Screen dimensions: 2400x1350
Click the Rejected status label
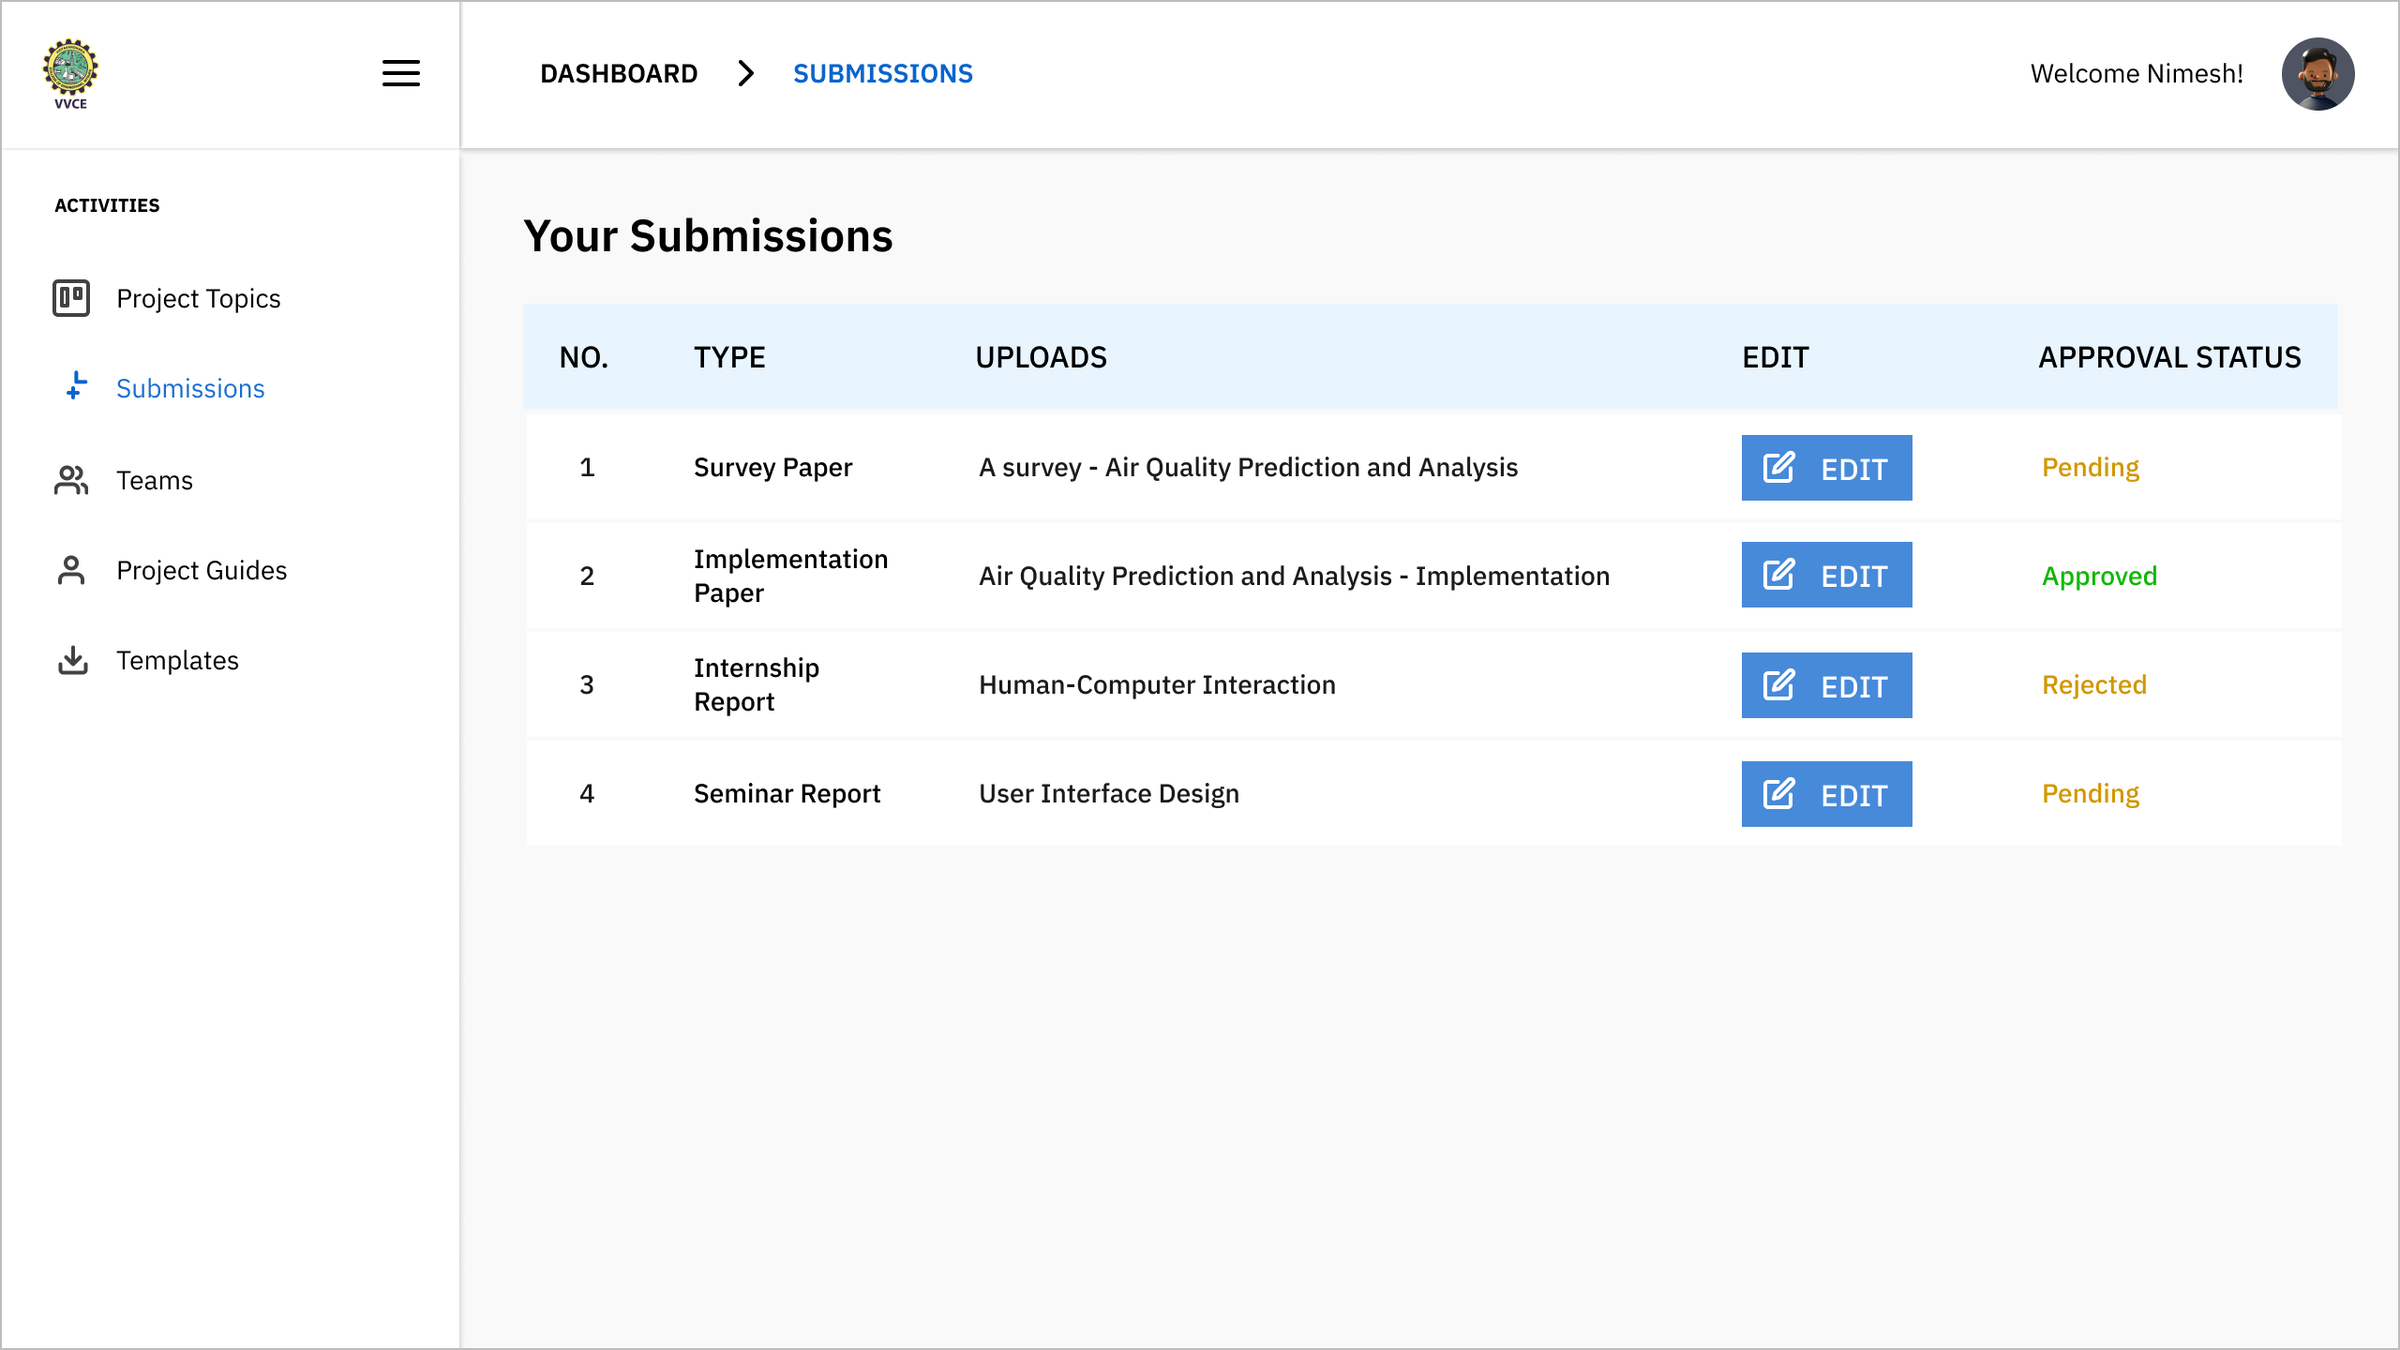[x=2093, y=685]
